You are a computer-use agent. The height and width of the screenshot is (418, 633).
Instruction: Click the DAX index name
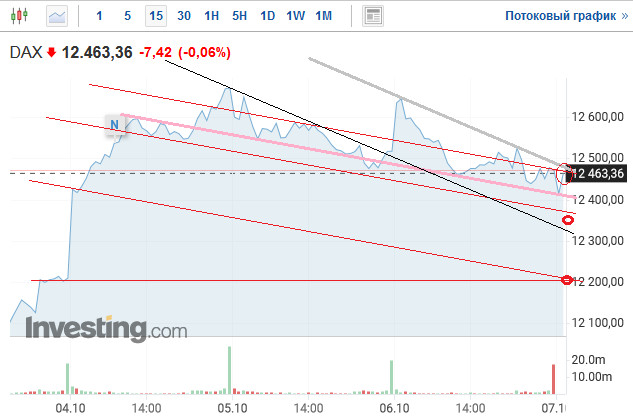(x=26, y=53)
